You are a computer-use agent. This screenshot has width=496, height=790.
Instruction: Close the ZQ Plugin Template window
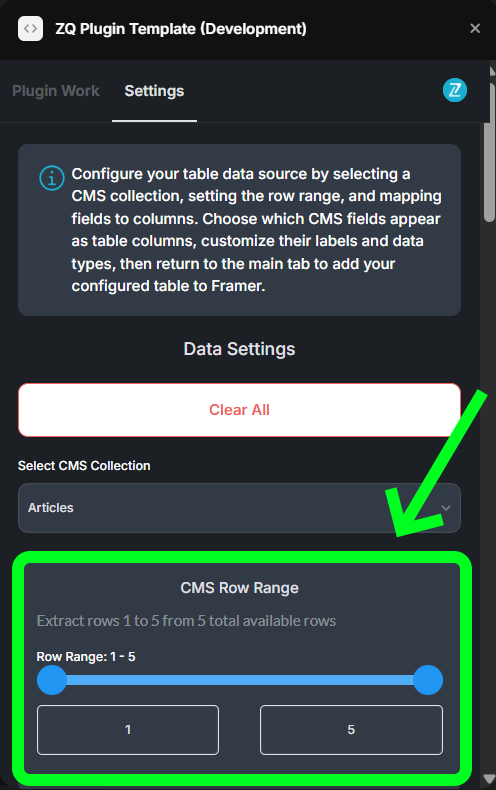475,29
